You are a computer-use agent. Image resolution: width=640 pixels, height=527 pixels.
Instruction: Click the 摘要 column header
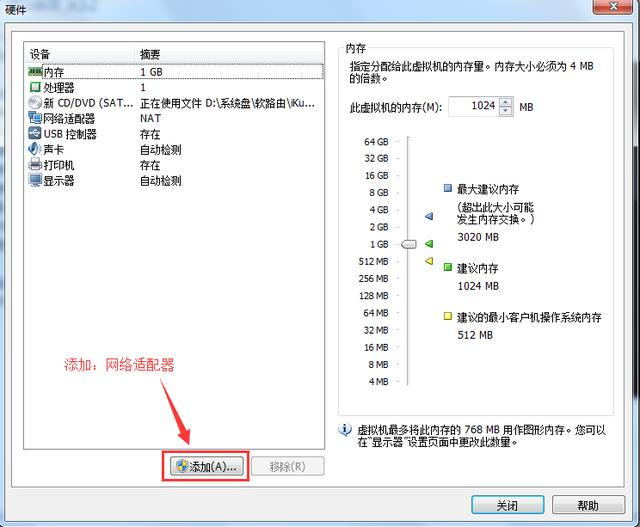230,54
